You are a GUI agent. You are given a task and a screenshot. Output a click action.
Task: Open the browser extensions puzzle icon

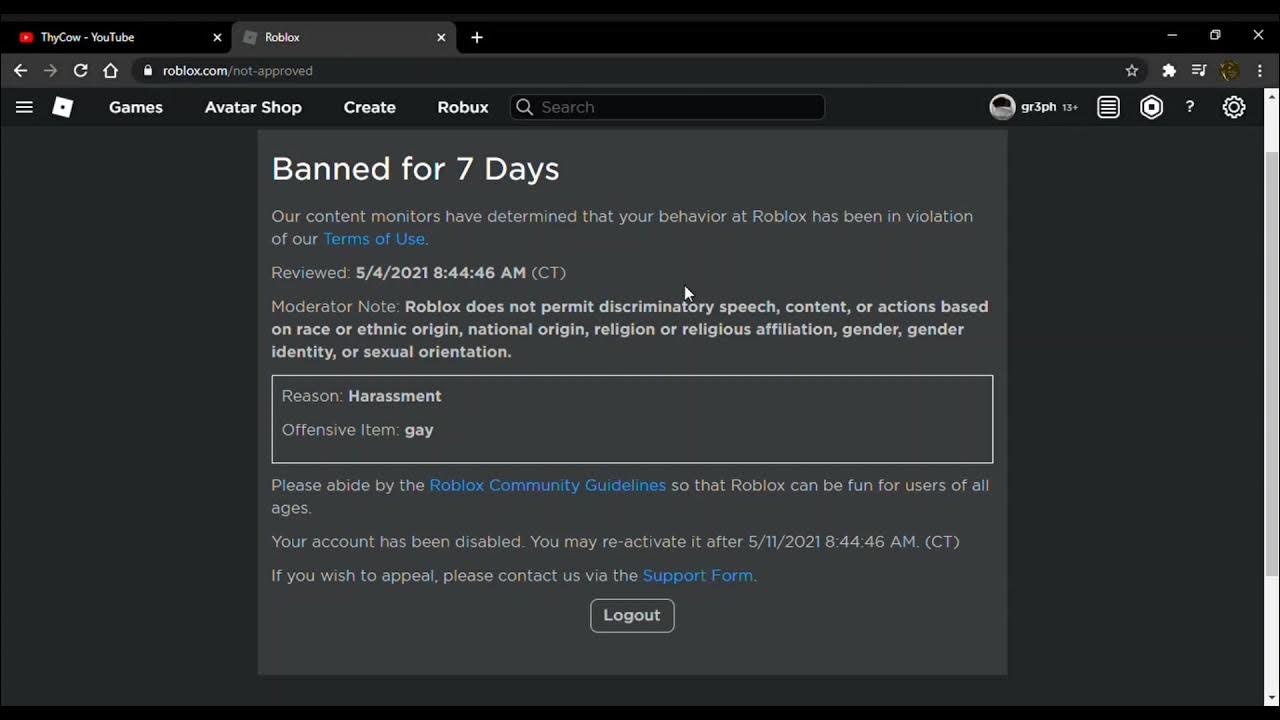1169,70
